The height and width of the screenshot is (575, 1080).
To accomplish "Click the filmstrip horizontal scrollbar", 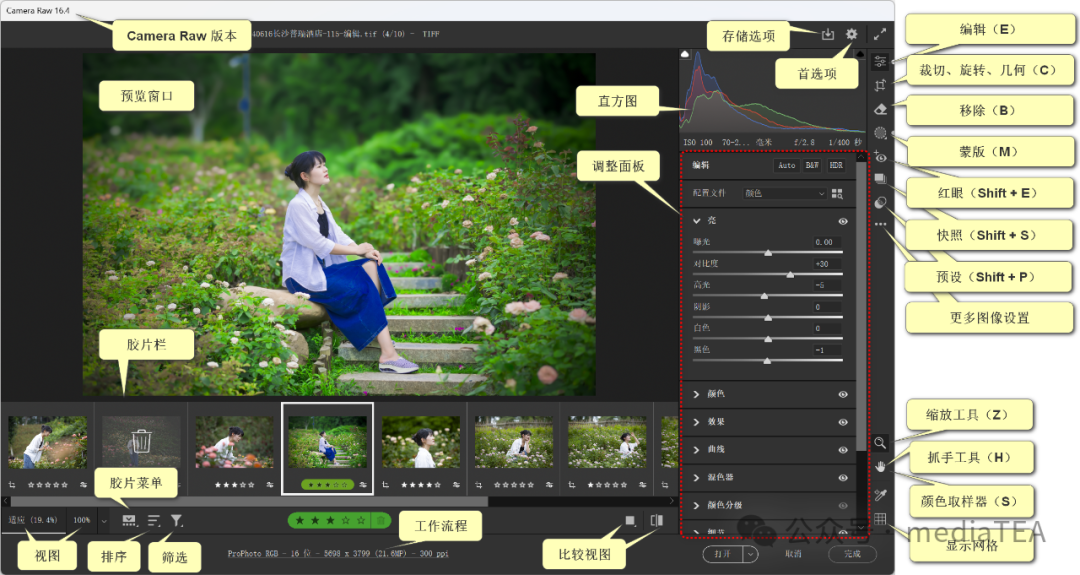I will [x=249, y=501].
